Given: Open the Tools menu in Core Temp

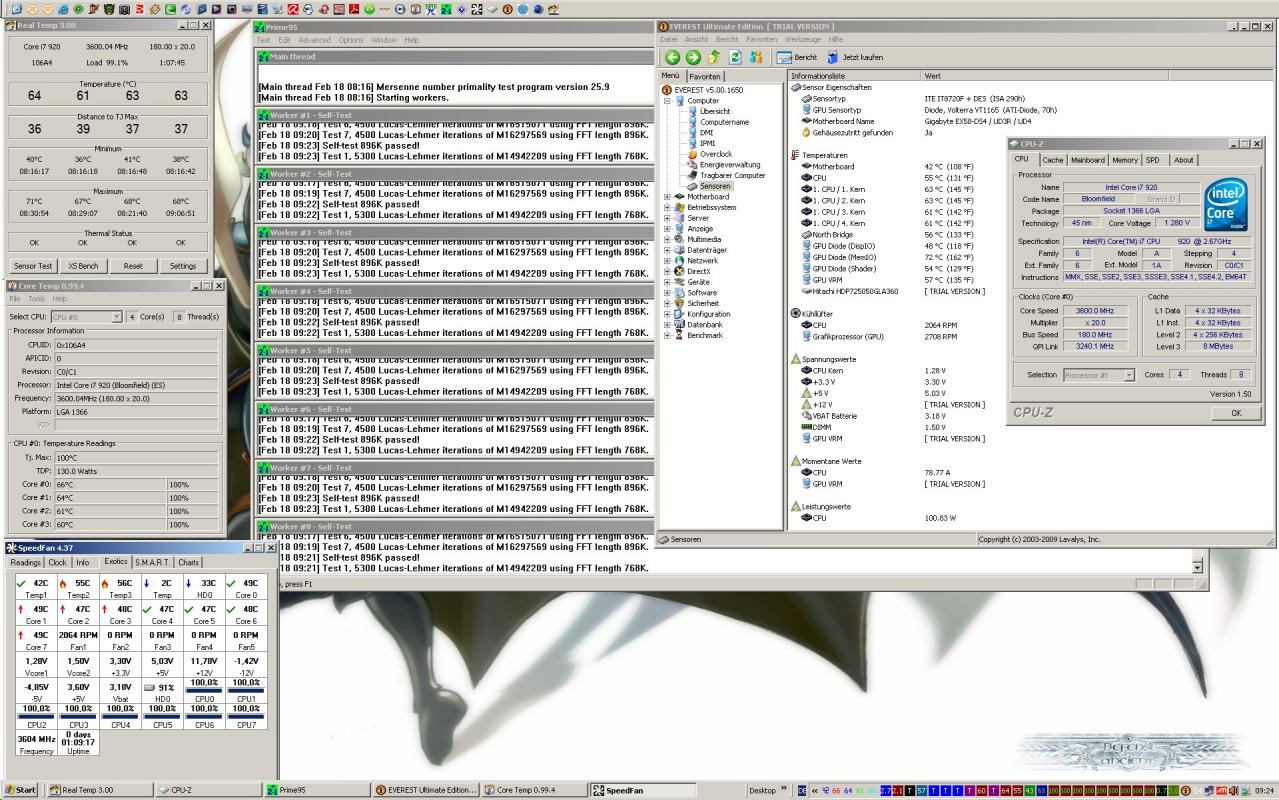Looking at the screenshot, I should [36, 298].
